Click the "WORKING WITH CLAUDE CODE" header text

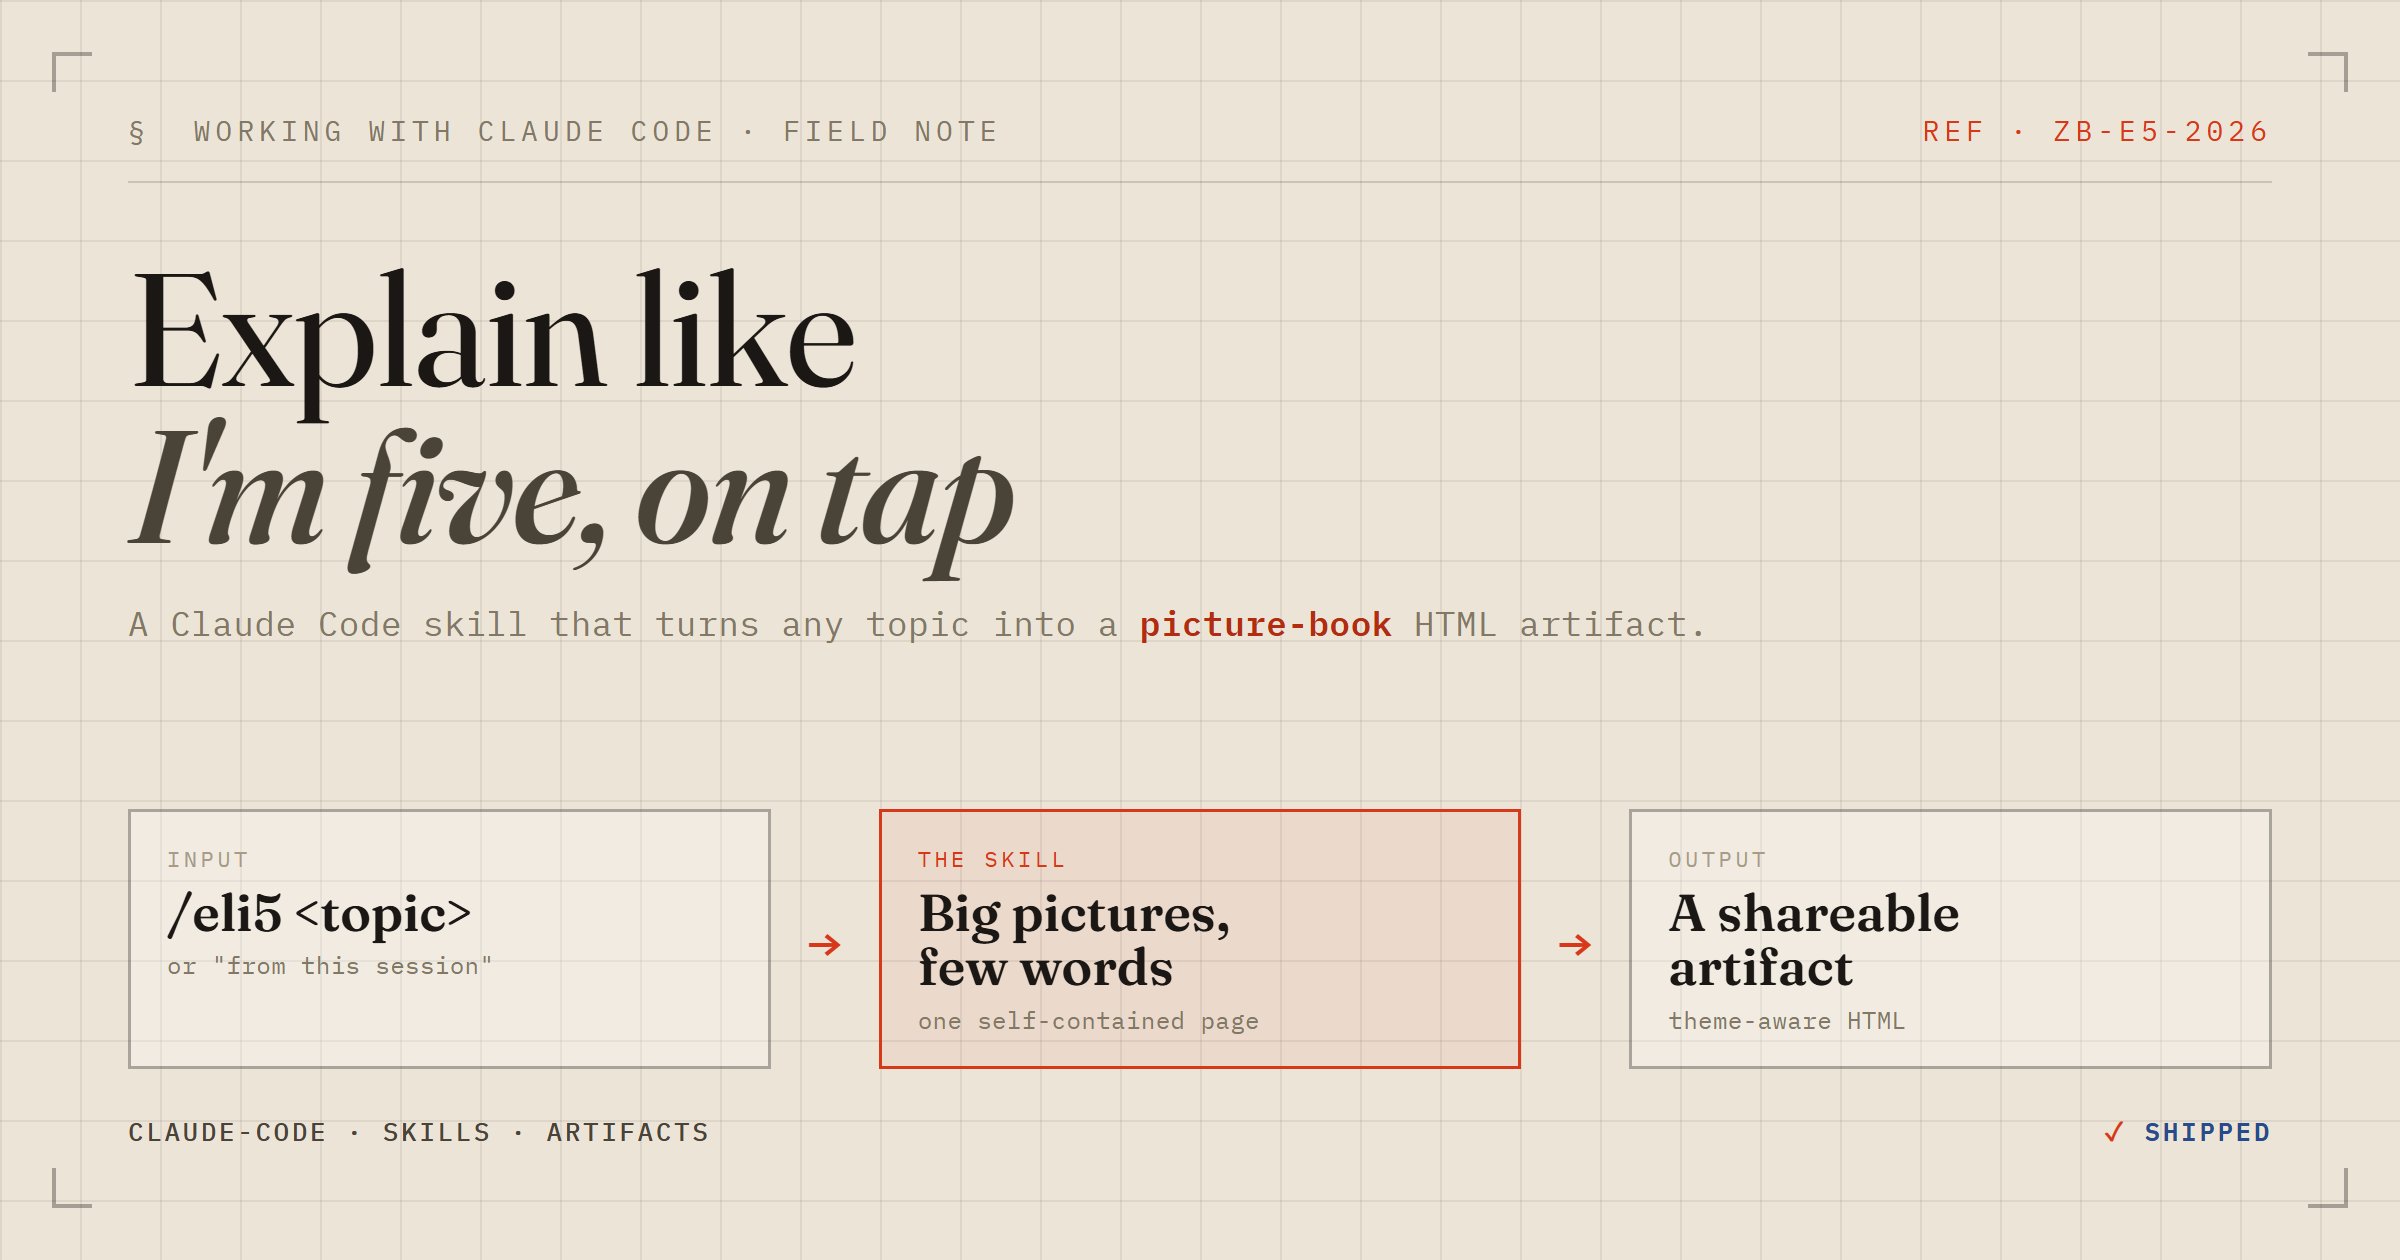tap(454, 132)
